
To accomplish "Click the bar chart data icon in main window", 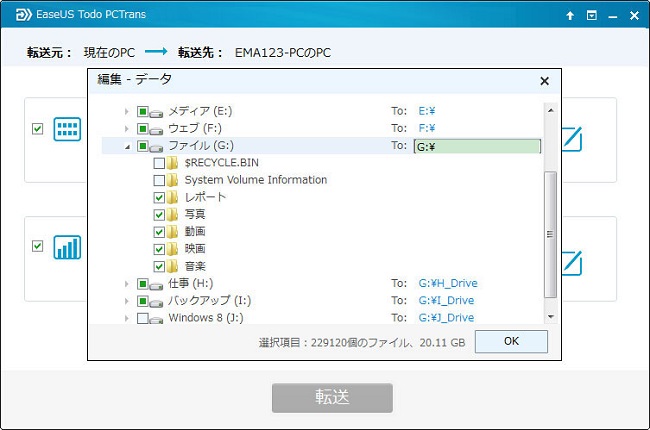I will [67, 247].
